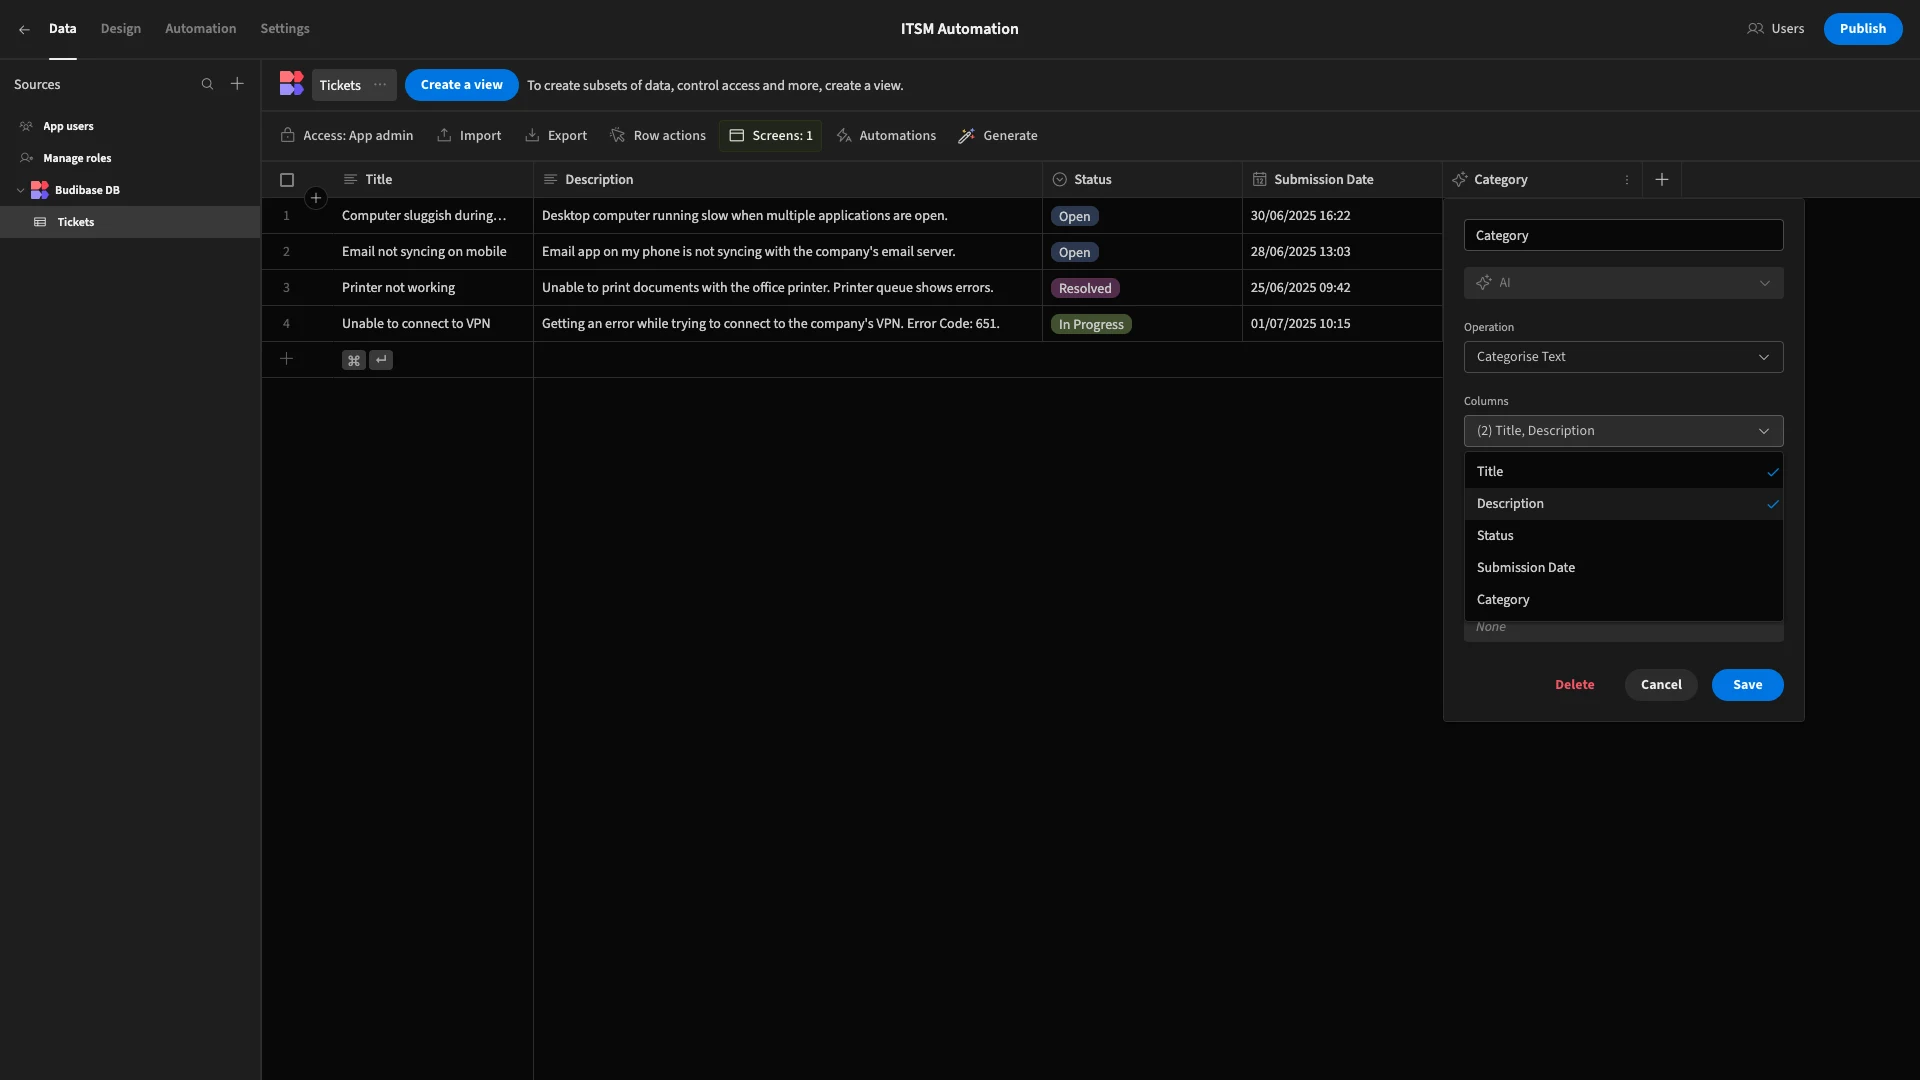Check Category in Columns list
The image size is (1920, 1080).
(x=1623, y=600)
